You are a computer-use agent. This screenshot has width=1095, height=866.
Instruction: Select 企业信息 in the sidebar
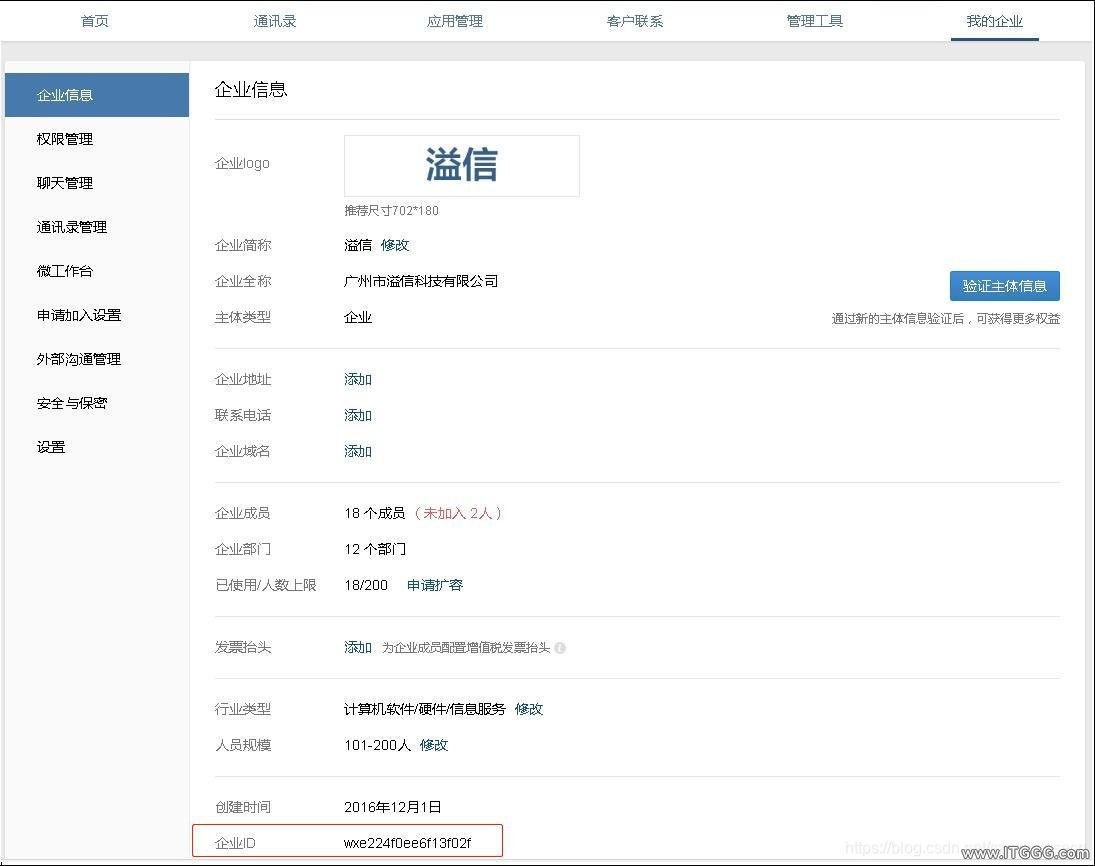tap(97, 95)
